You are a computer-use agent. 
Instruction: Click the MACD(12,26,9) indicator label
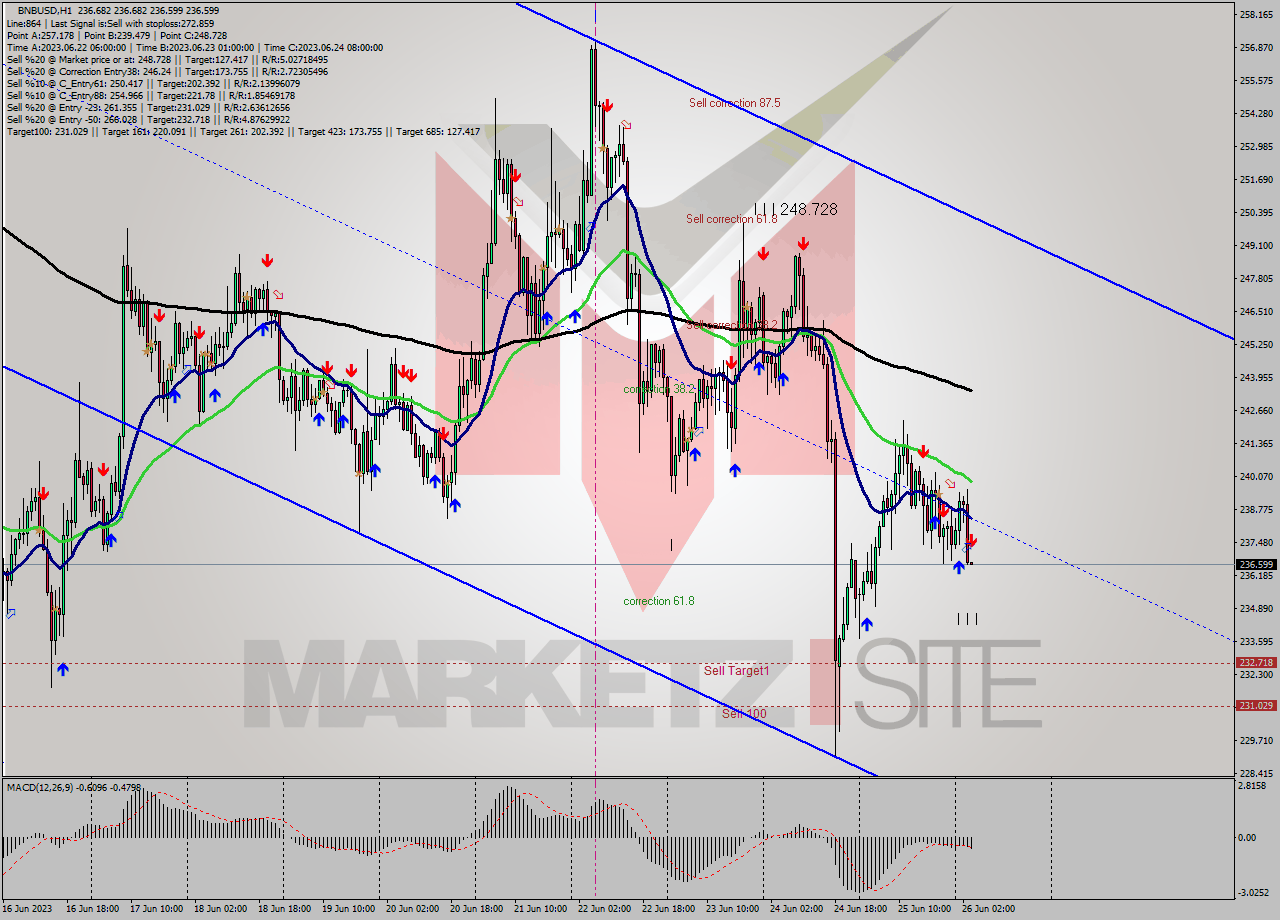[x=74, y=788]
